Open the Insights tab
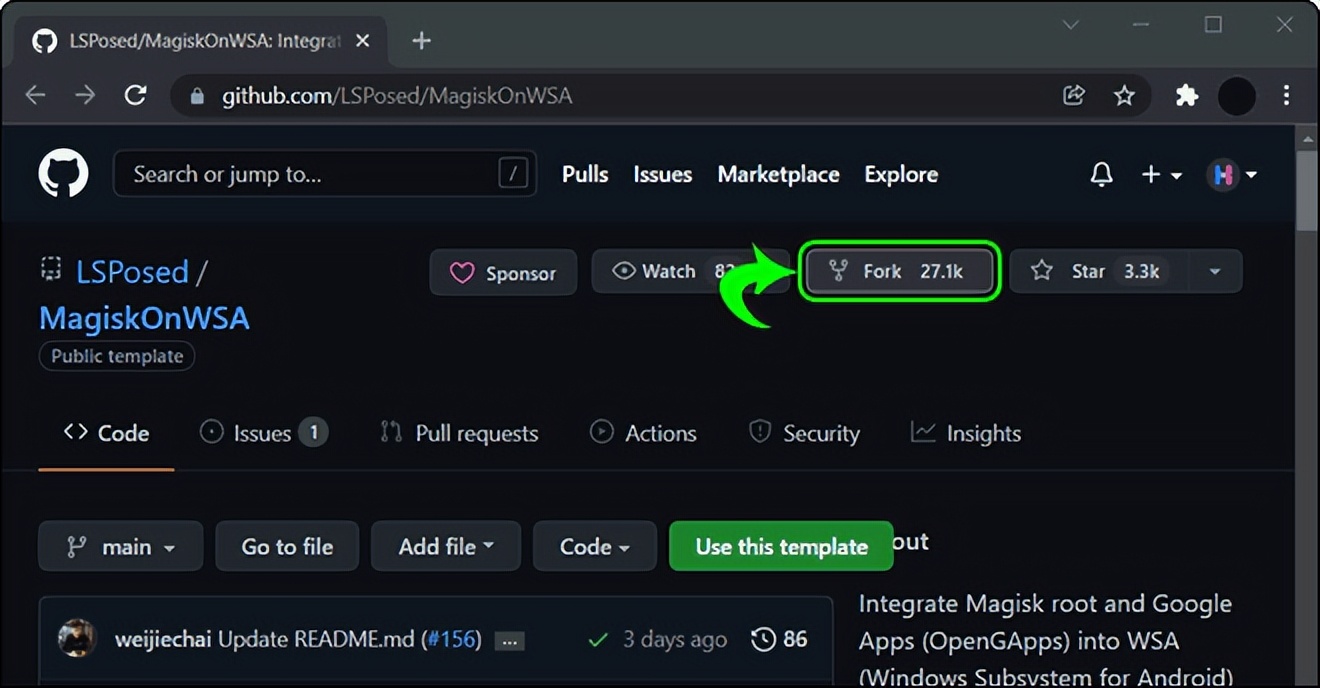The width and height of the screenshot is (1320, 688). 966,433
